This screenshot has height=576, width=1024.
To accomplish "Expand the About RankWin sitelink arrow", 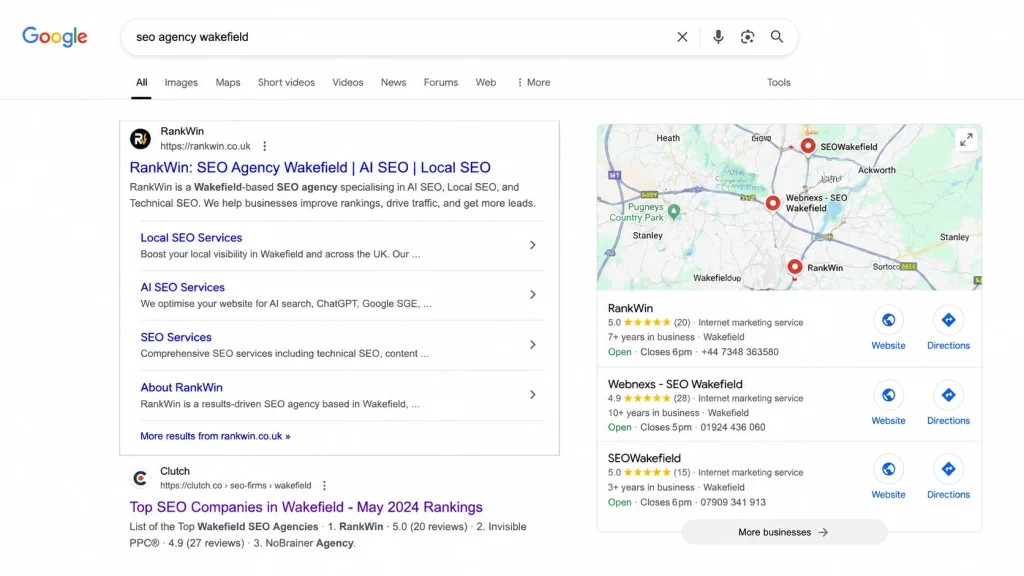I will [533, 394].
